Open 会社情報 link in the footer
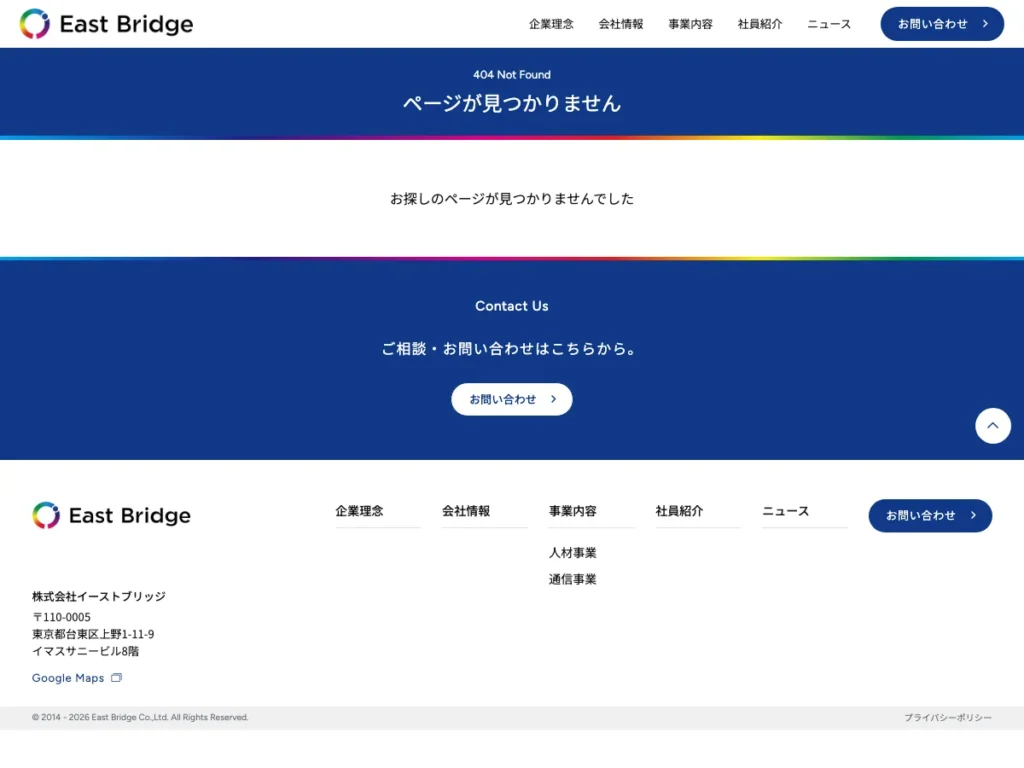The width and height of the screenshot is (1024, 768). tap(466, 511)
